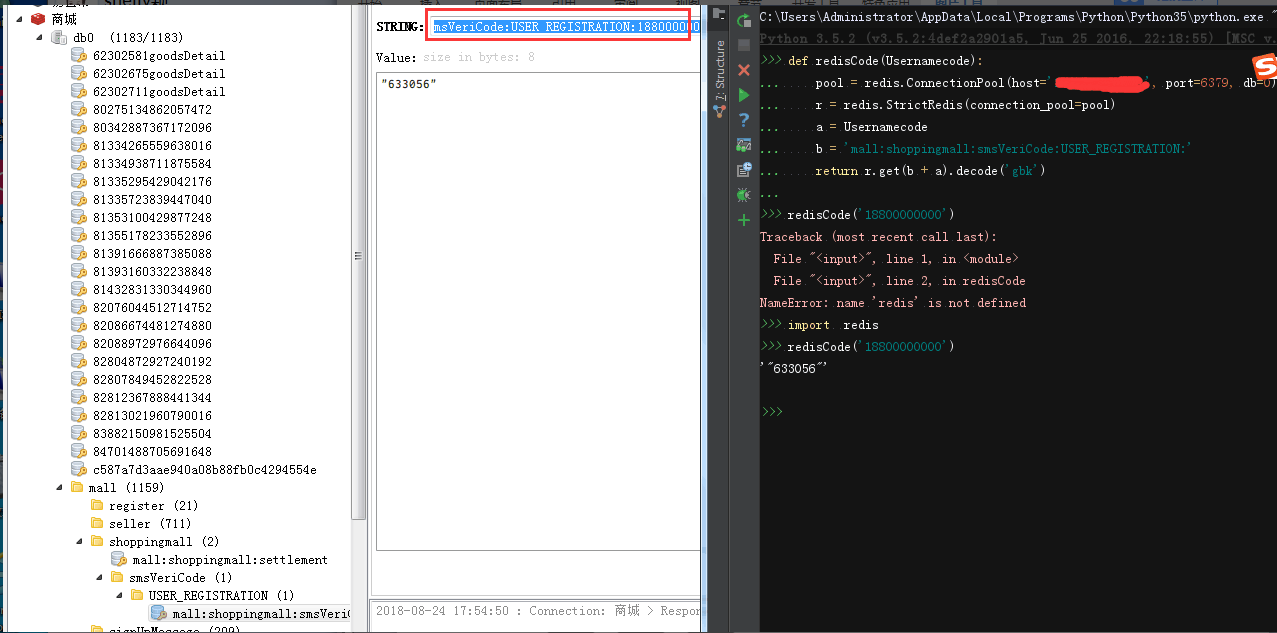Click key icon next to 62302711goodsDetail
The width and height of the screenshot is (1277, 633).
point(79,91)
